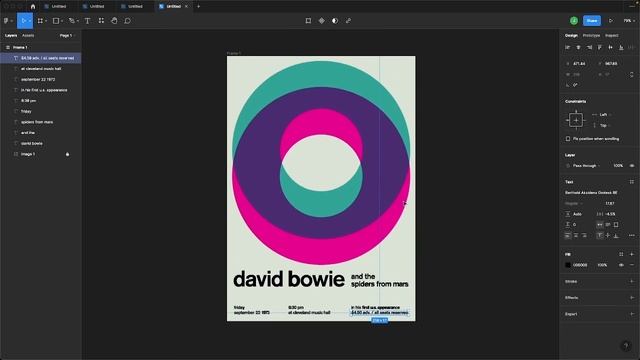640x360 pixels.
Task: Click the Edit object icon in top toolbar
Action: point(308,21)
